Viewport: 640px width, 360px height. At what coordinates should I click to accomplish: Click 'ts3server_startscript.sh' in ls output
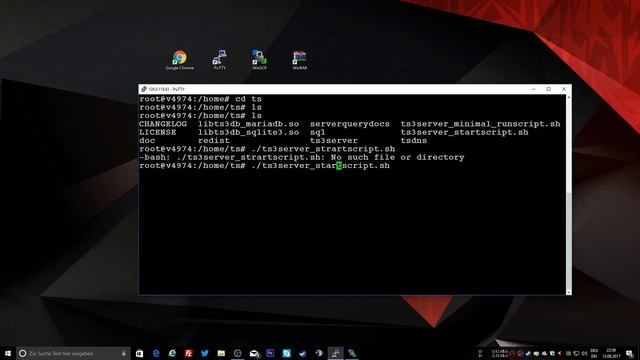tap(464, 132)
